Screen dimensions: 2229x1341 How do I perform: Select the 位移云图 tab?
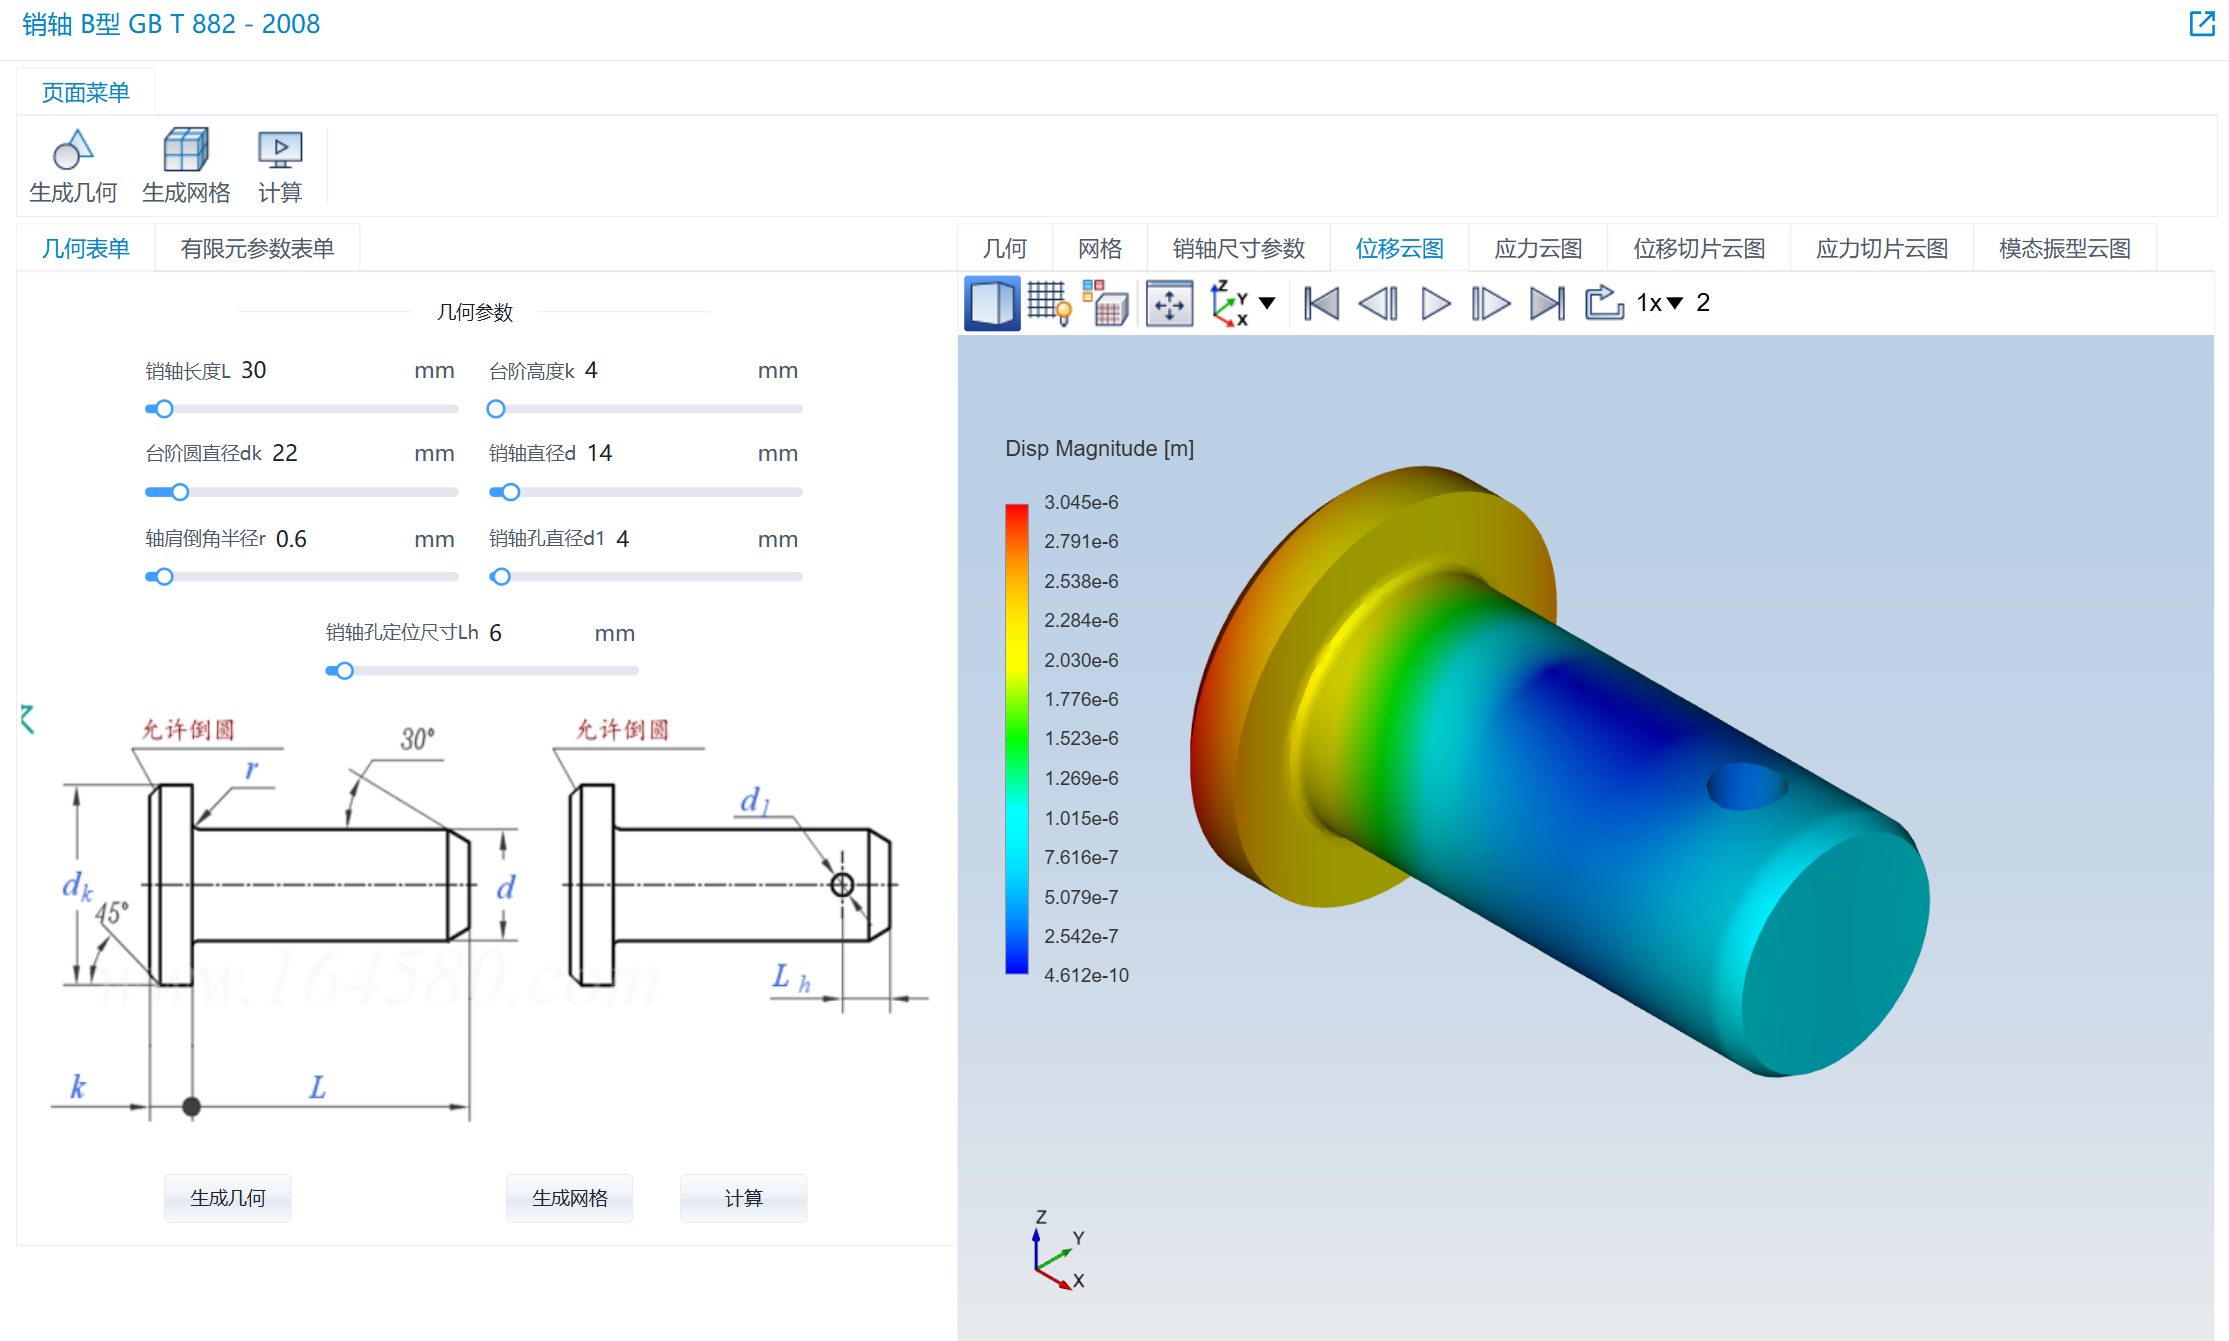pyautogui.click(x=1400, y=248)
